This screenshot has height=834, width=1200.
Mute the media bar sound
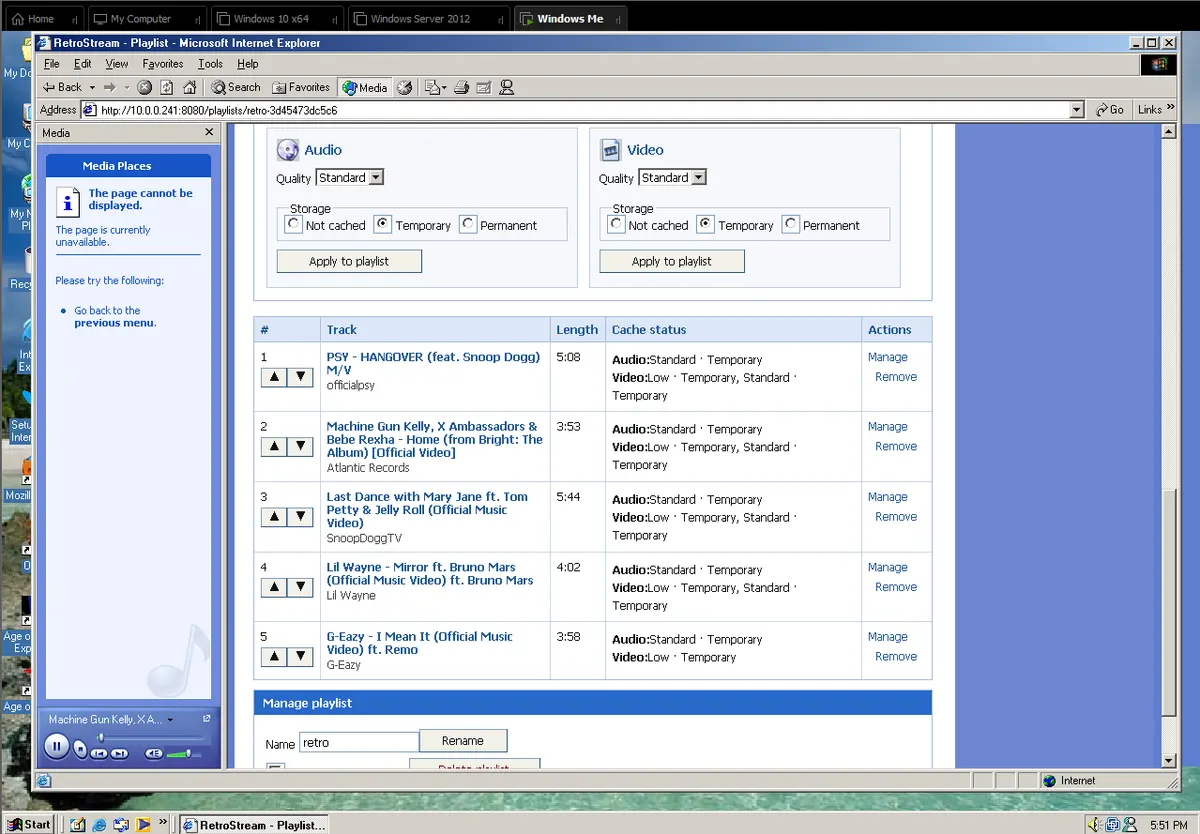coord(154,753)
